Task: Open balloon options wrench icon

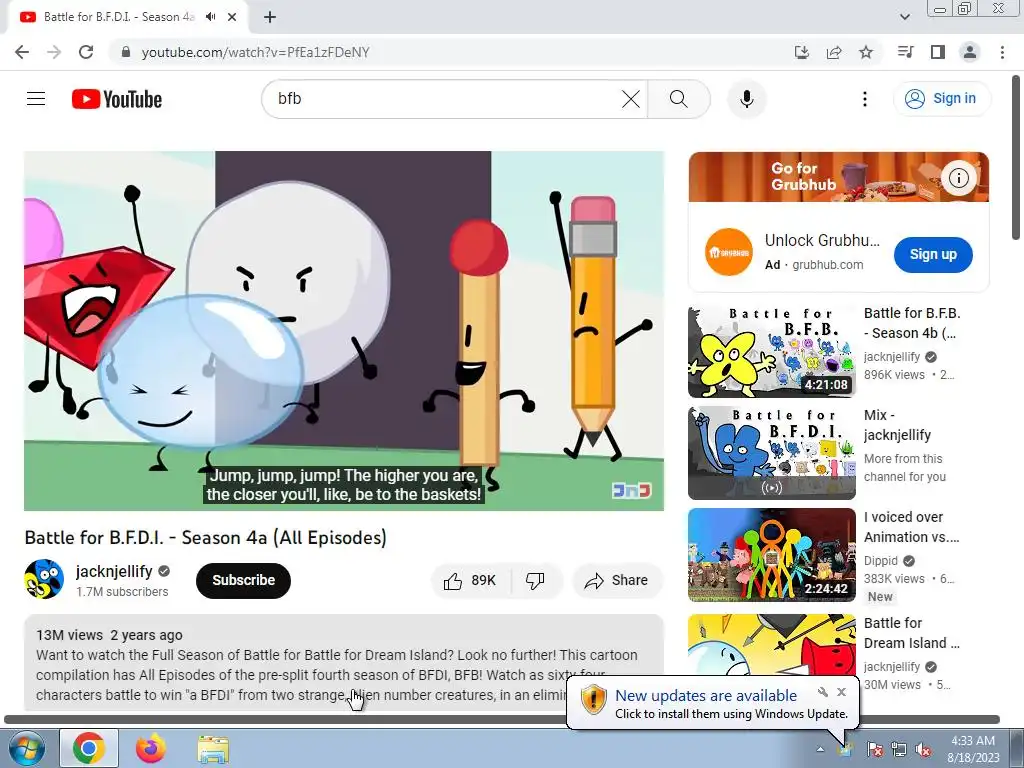Action: coord(823,692)
